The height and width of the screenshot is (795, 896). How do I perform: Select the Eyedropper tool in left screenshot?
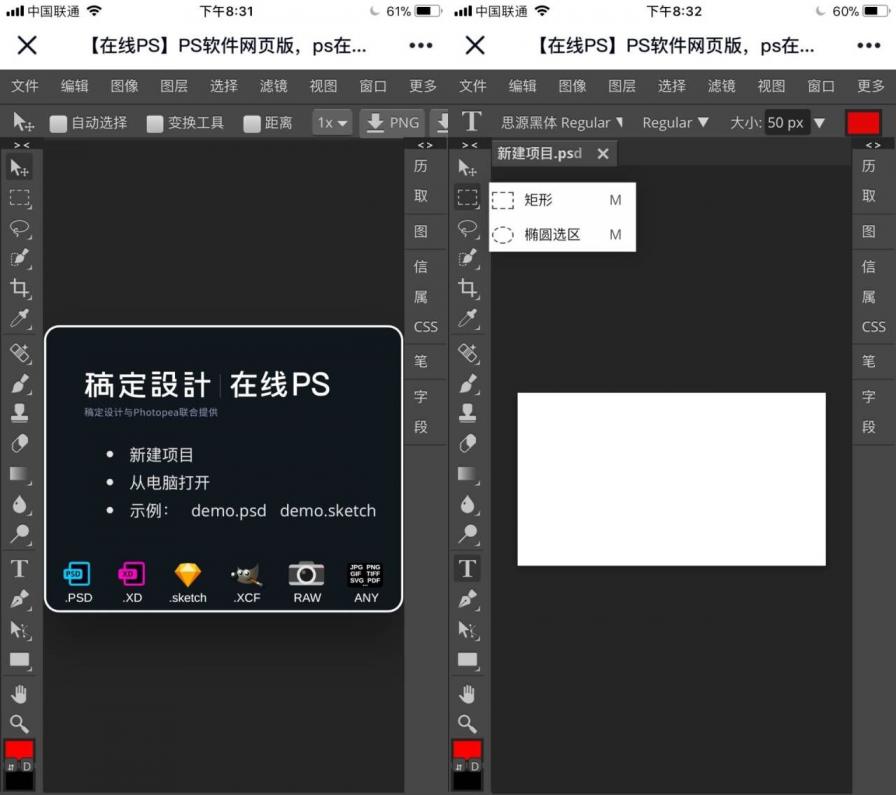(x=19, y=318)
